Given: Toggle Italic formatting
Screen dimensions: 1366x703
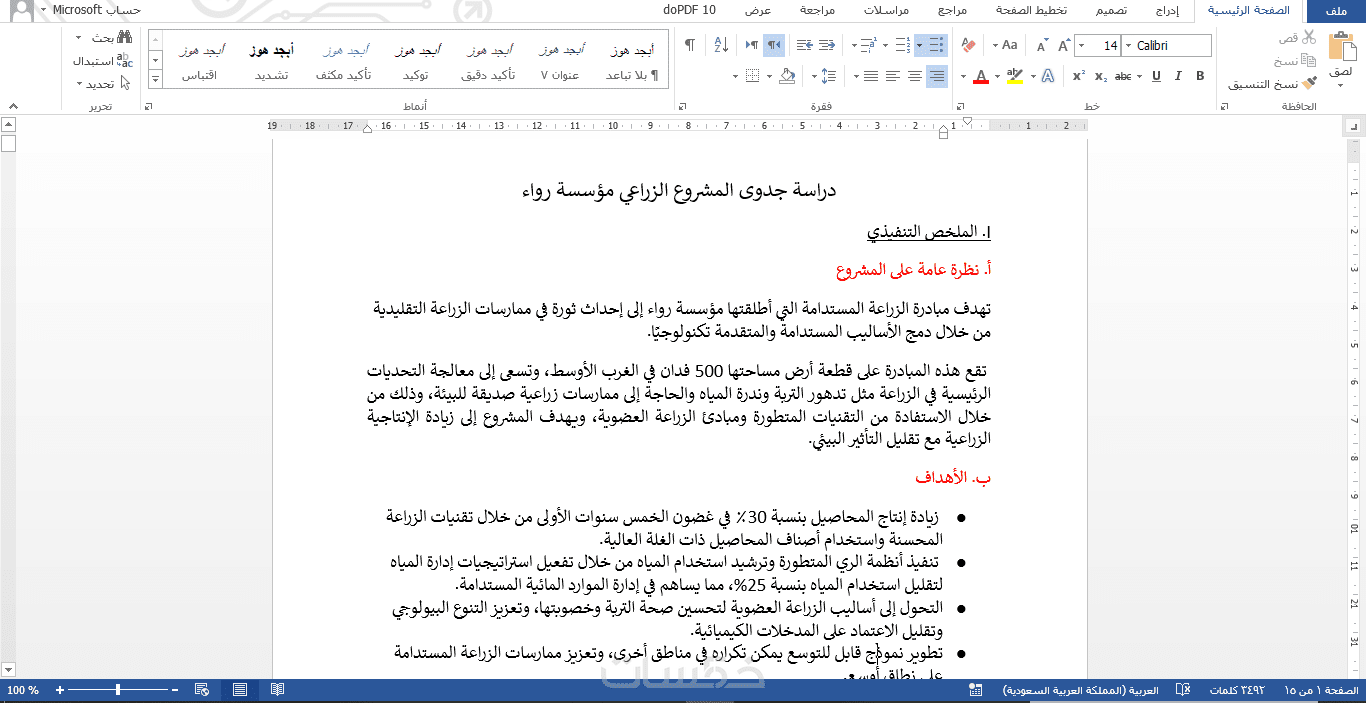Looking at the screenshot, I should click(x=1178, y=76).
